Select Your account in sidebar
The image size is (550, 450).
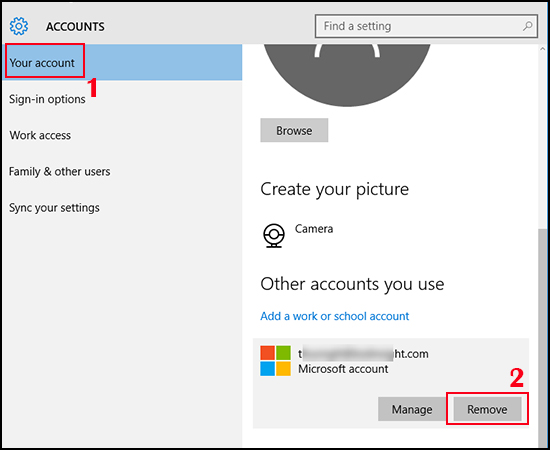pyautogui.click(x=122, y=62)
